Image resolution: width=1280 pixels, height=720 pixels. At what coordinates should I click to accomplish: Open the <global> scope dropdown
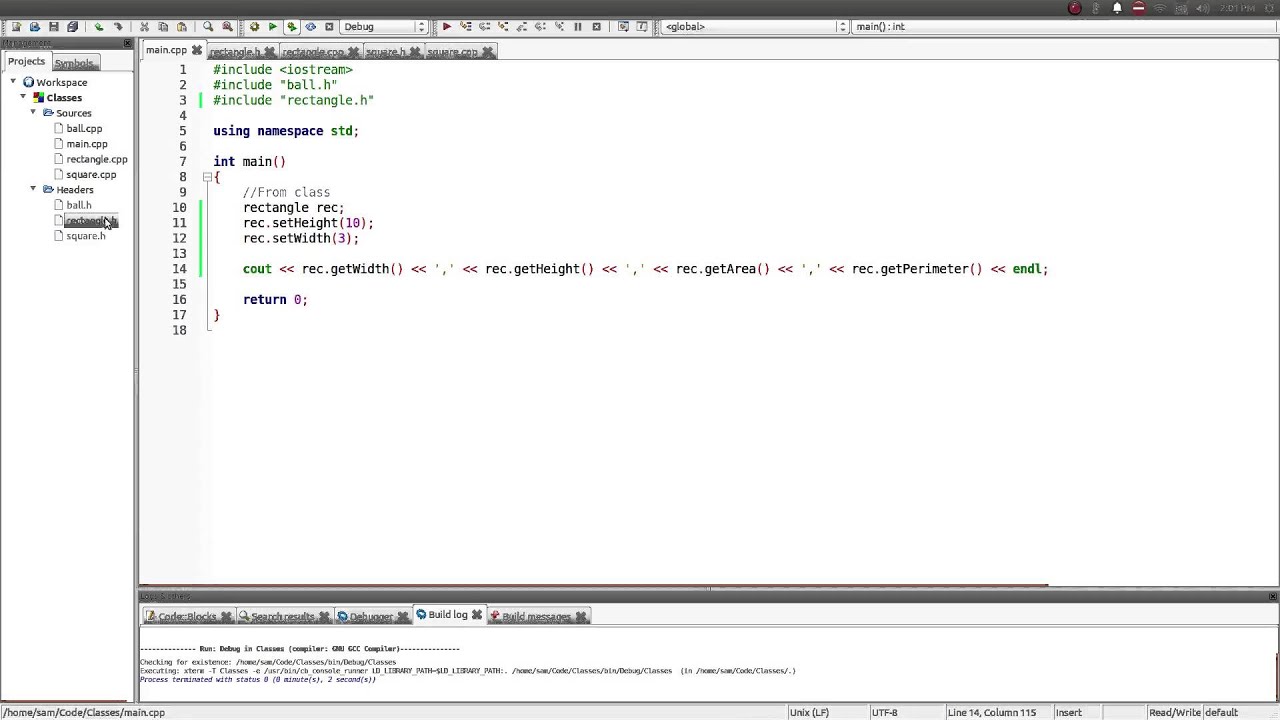click(755, 27)
